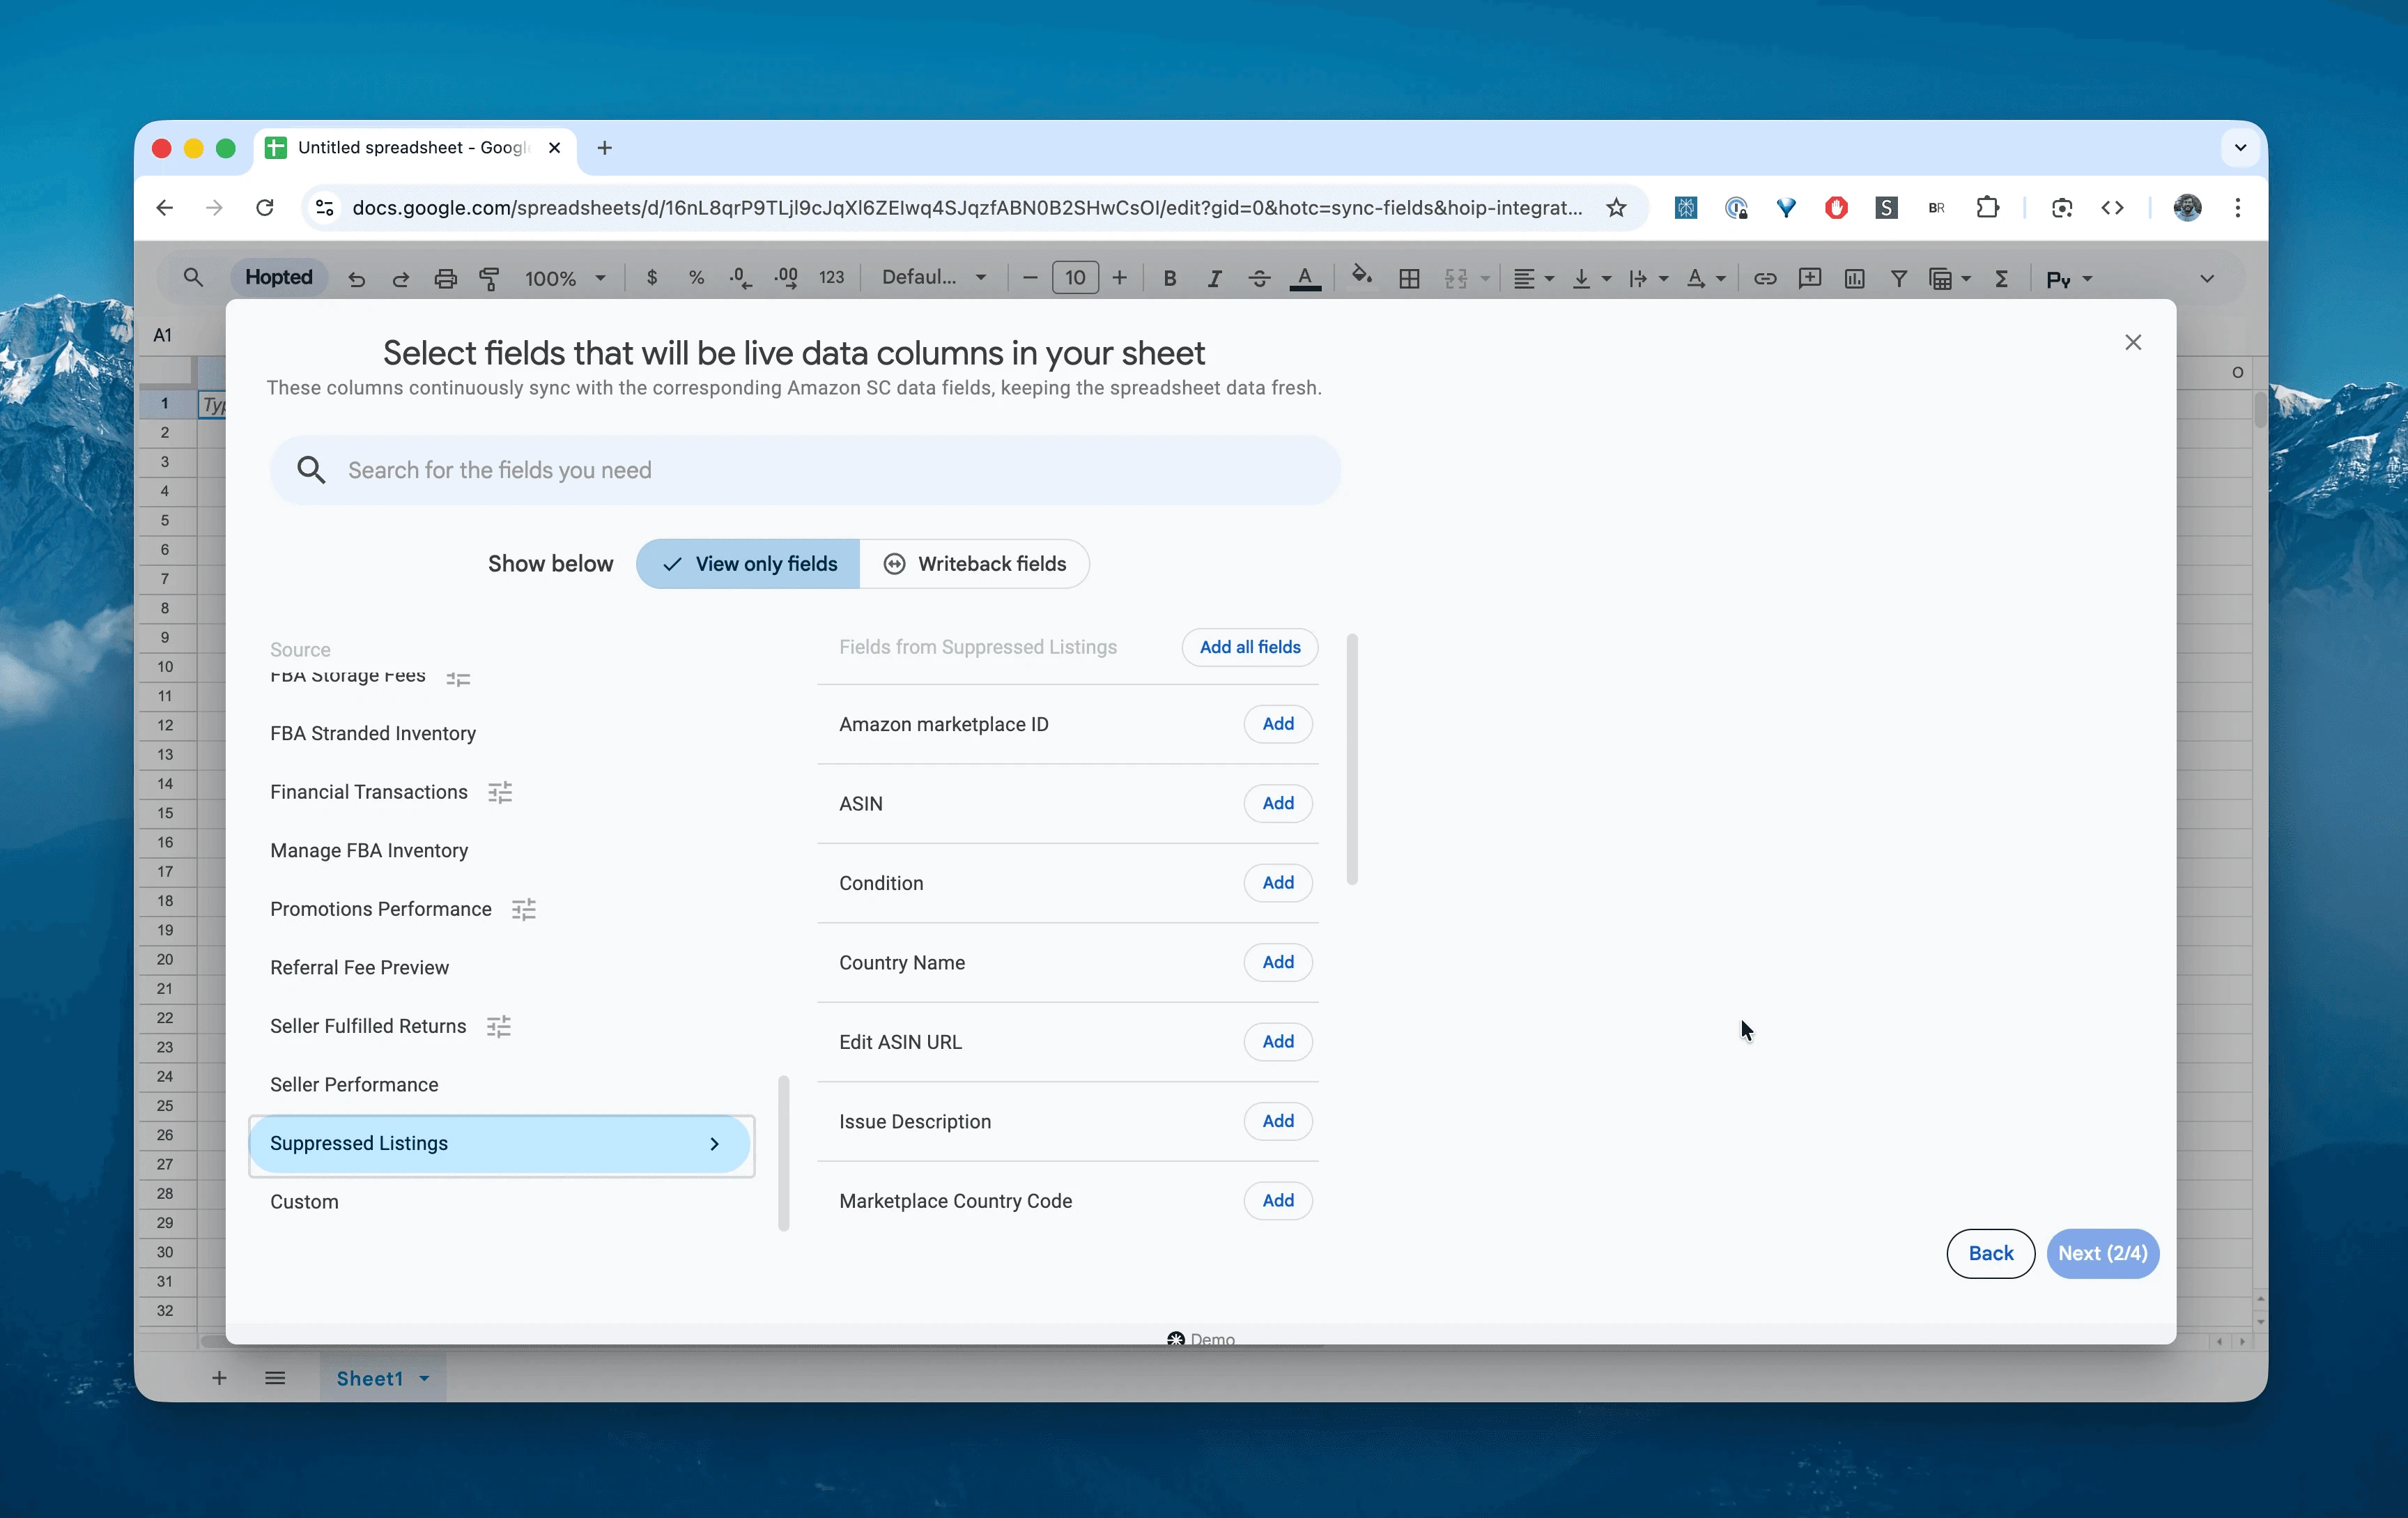
Task: Click the print icon in the toolbar
Action: click(445, 279)
